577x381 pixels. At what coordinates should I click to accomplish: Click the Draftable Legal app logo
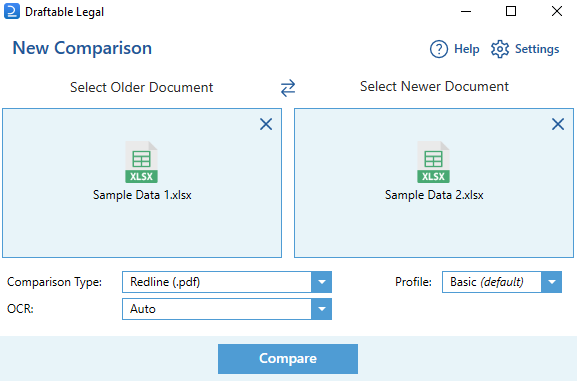click(12, 11)
